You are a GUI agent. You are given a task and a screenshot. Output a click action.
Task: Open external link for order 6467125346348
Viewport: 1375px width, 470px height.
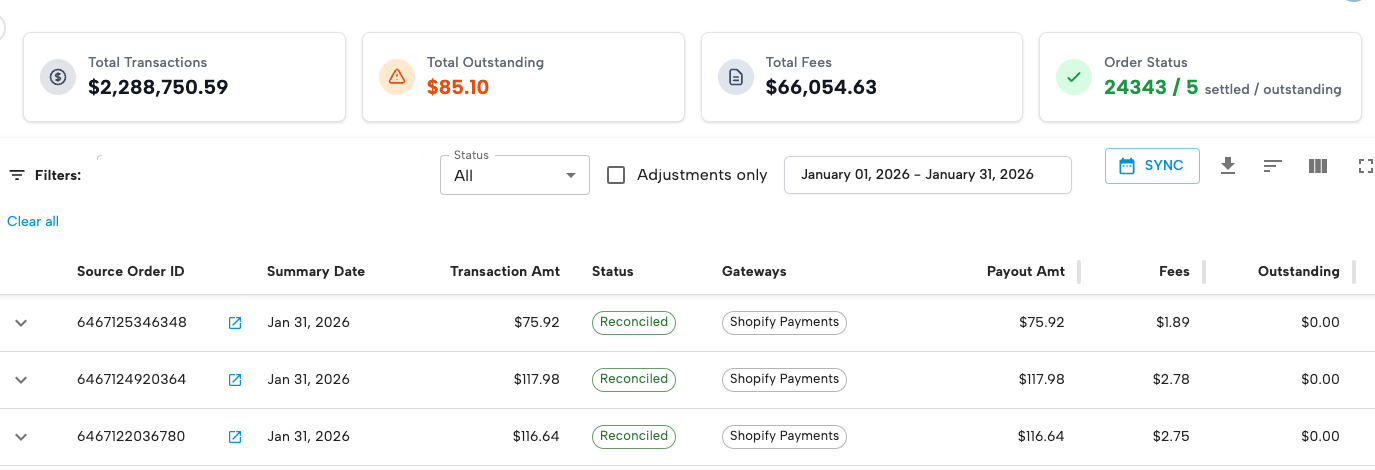pyautogui.click(x=235, y=323)
